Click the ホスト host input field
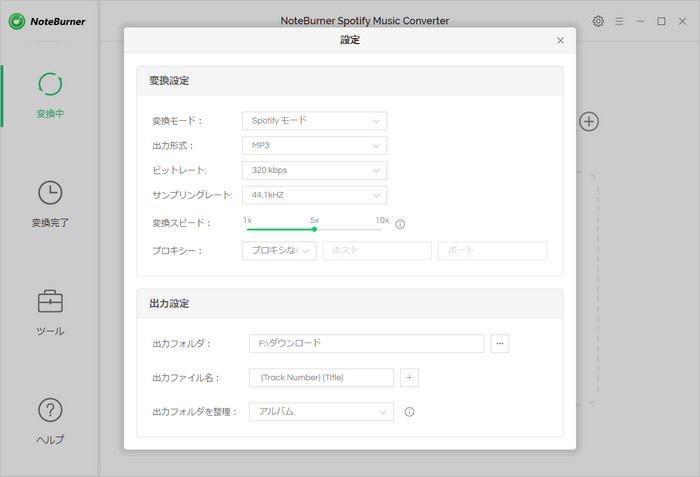Viewport: 700px width, 477px height. [377, 251]
